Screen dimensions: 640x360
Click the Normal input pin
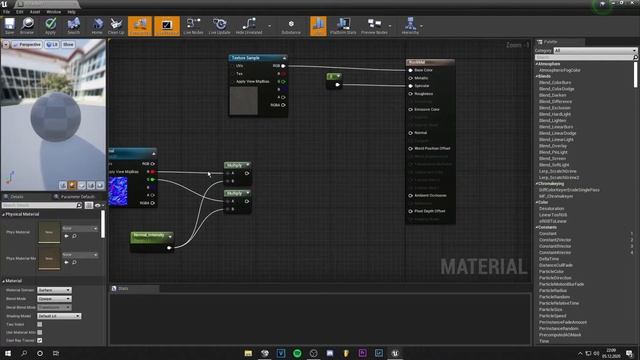411,133
